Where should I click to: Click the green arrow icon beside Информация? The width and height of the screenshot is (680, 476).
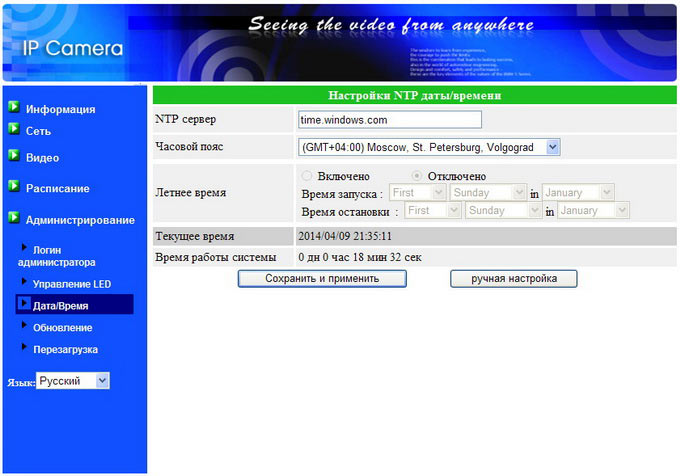[14, 106]
